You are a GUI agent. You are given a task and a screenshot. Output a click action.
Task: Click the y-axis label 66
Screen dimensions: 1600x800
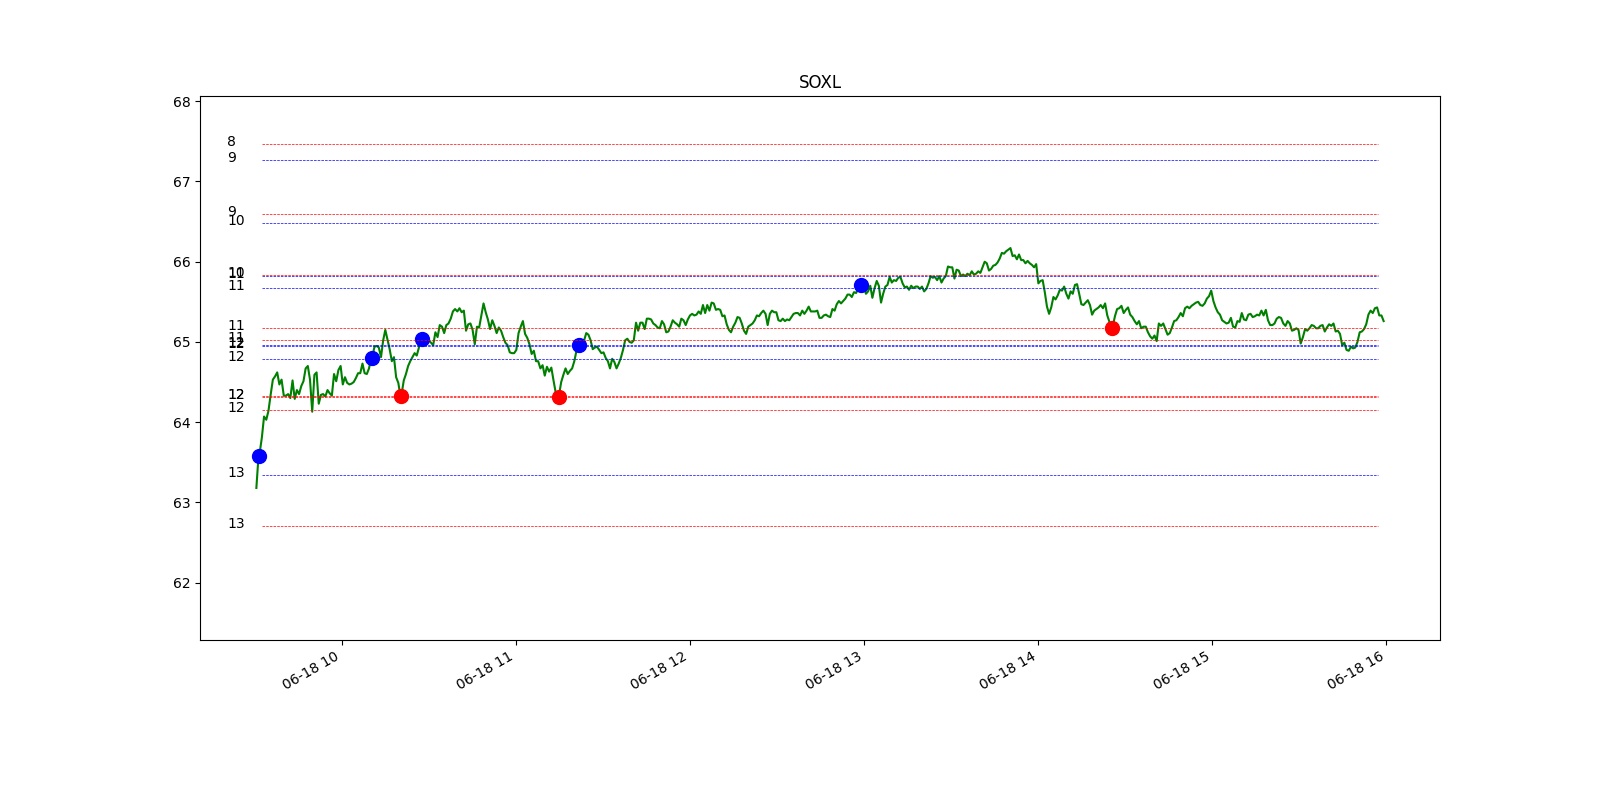[x=181, y=262]
